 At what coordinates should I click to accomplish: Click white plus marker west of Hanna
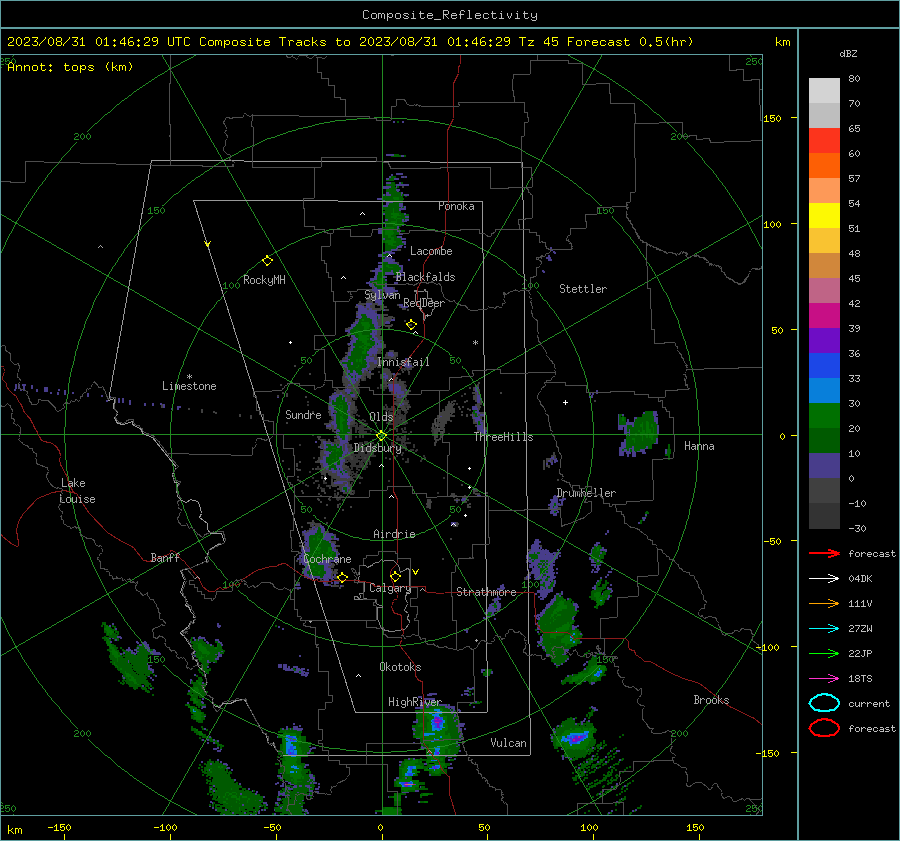click(x=565, y=402)
